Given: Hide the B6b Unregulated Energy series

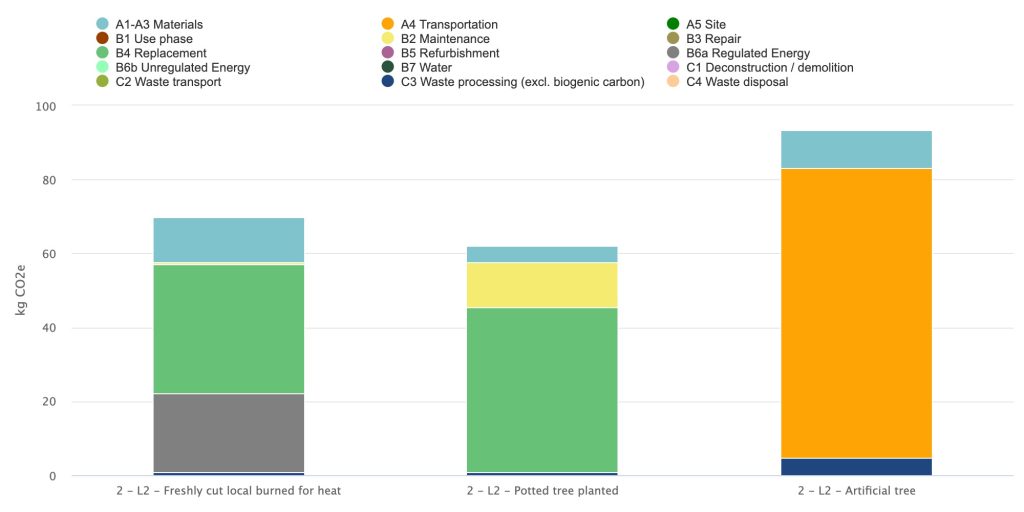Looking at the screenshot, I should [x=172, y=67].
